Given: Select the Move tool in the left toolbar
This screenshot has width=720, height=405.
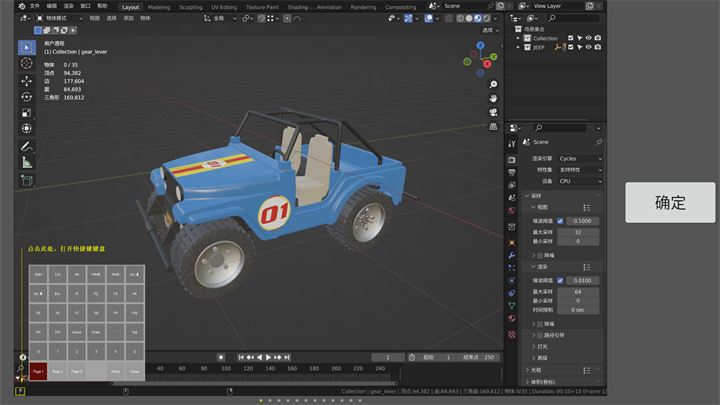Looking at the screenshot, I should tap(27, 81).
